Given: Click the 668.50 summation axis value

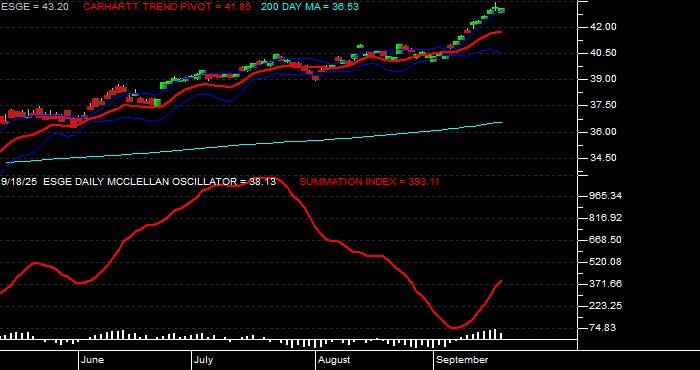Looking at the screenshot, I should tap(606, 240).
